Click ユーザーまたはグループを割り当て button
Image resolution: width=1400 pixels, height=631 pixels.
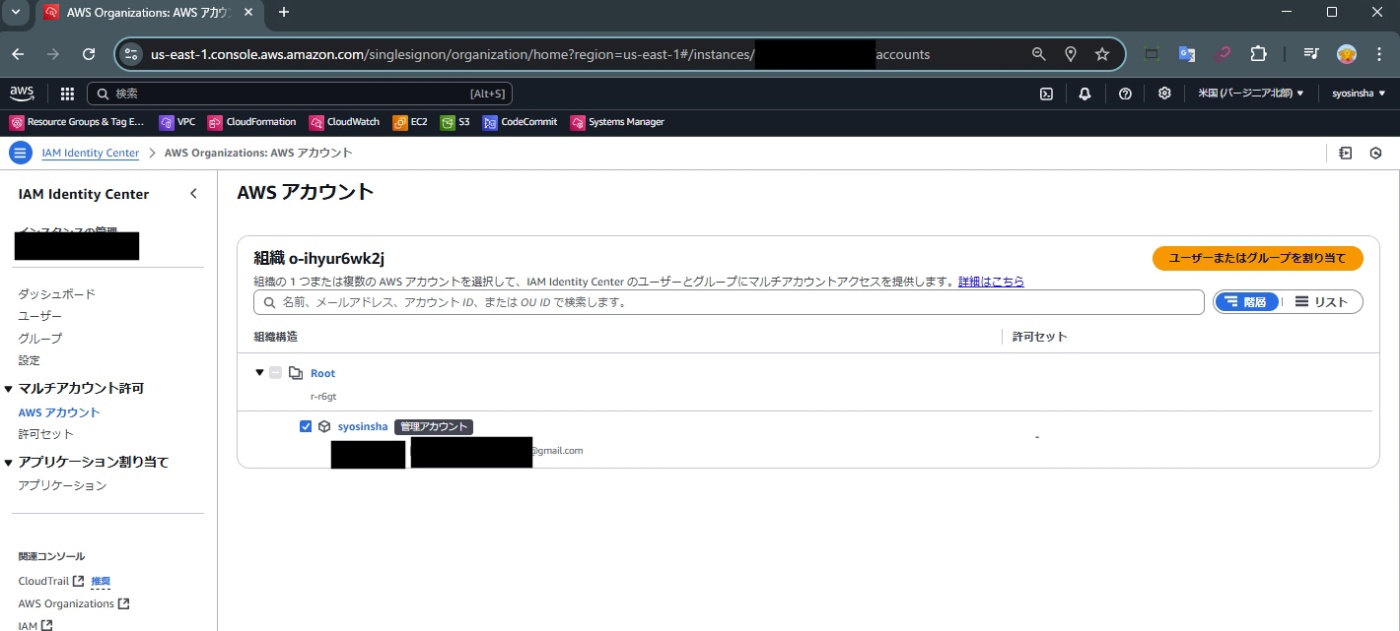[1257, 258]
